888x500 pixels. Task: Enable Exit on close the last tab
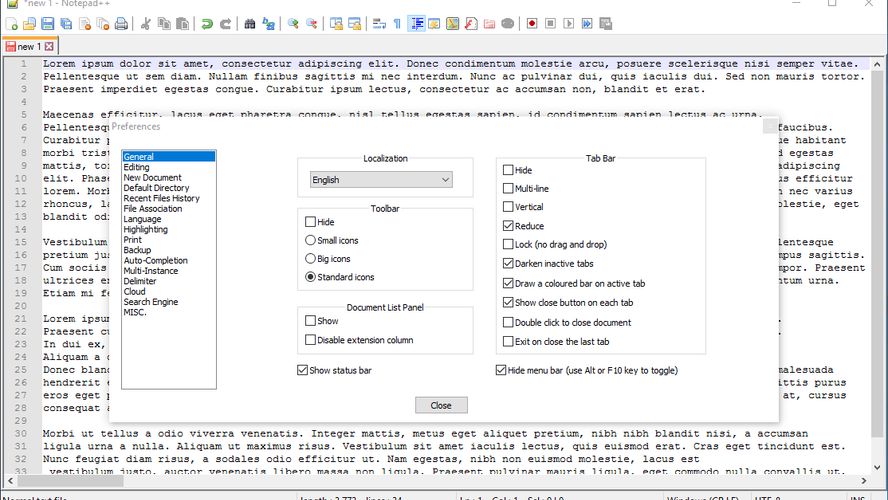pyautogui.click(x=508, y=341)
